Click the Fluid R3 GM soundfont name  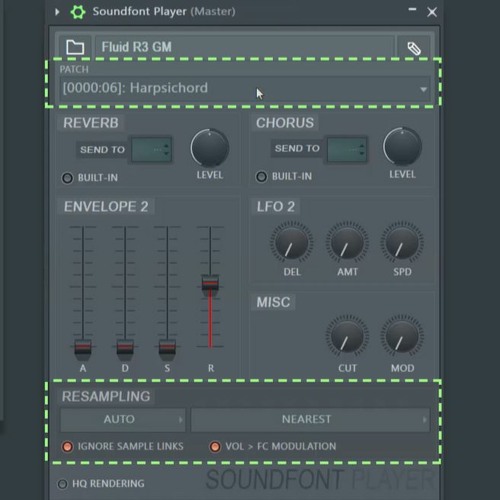(137, 47)
